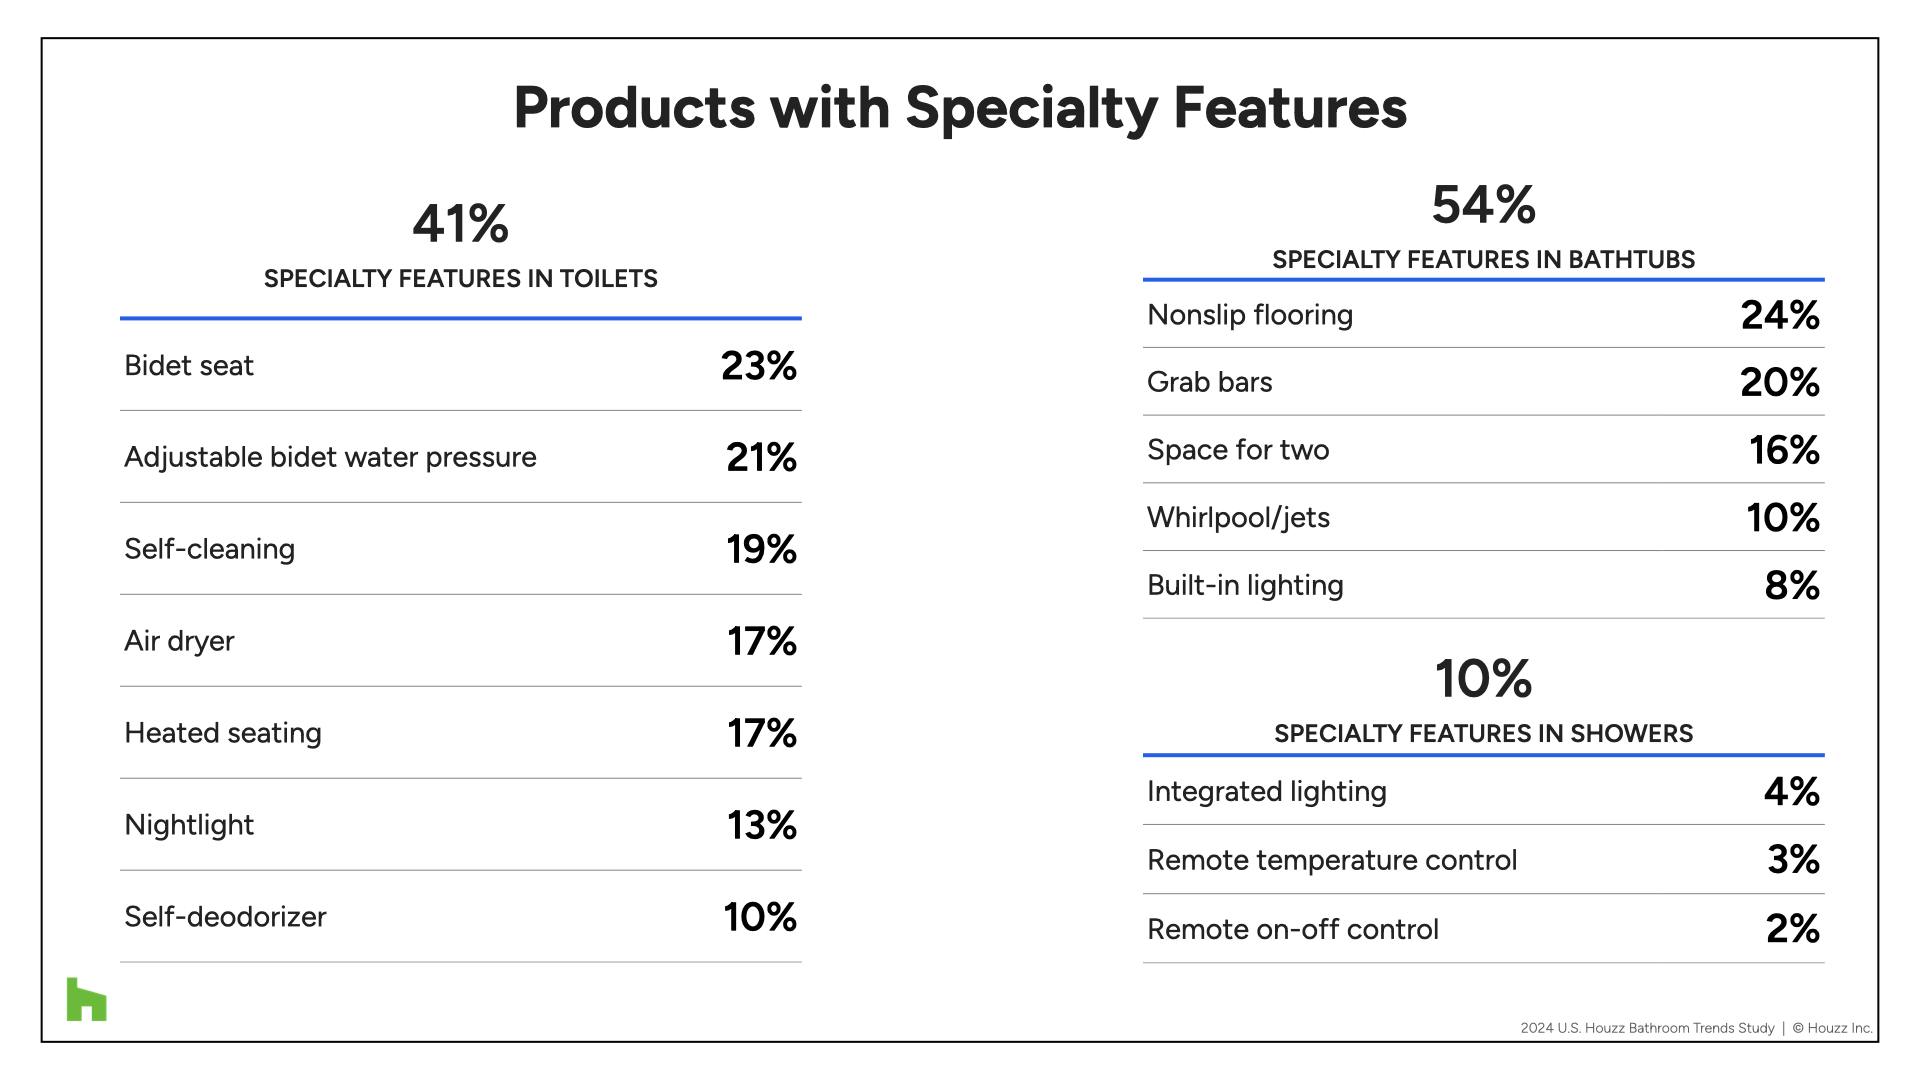Select the Specialty Features in Showers heading
This screenshot has width=1920, height=1080.
1483,734
